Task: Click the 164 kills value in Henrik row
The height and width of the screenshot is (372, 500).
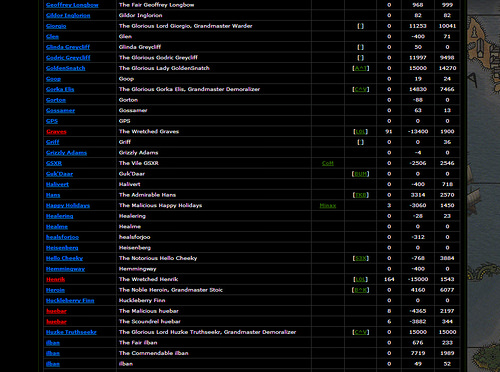Action: pyautogui.click(x=389, y=279)
